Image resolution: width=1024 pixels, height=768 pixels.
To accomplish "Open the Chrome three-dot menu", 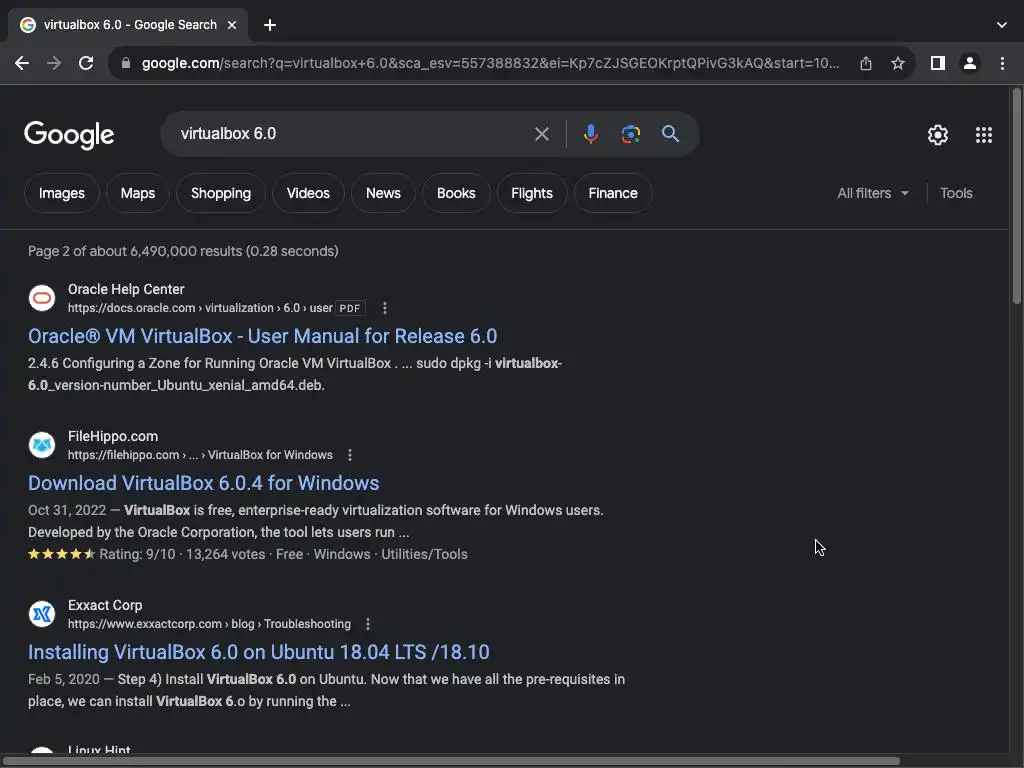I will click(1002, 63).
